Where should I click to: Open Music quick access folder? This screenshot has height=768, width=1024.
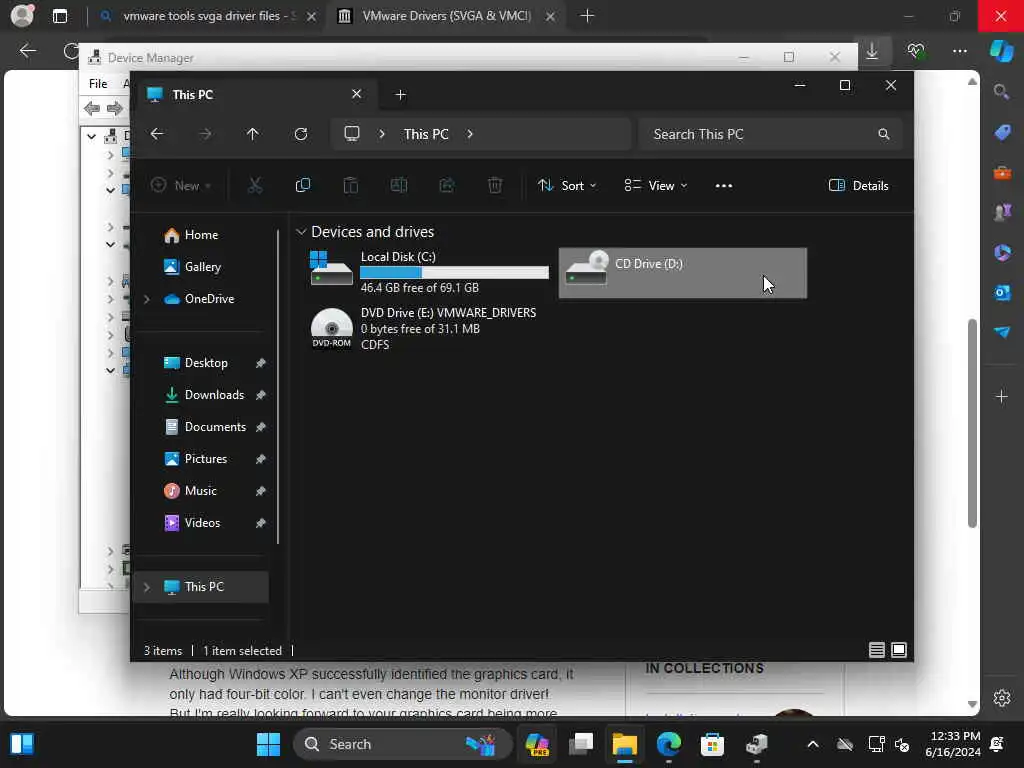pyautogui.click(x=200, y=491)
